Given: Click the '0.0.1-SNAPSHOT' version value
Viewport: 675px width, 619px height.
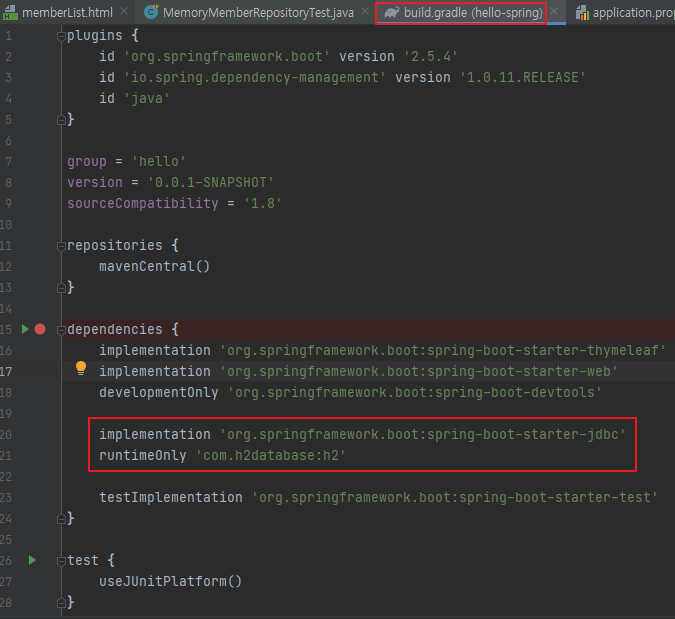Looking at the screenshot, I should click(x=211, y=183).
